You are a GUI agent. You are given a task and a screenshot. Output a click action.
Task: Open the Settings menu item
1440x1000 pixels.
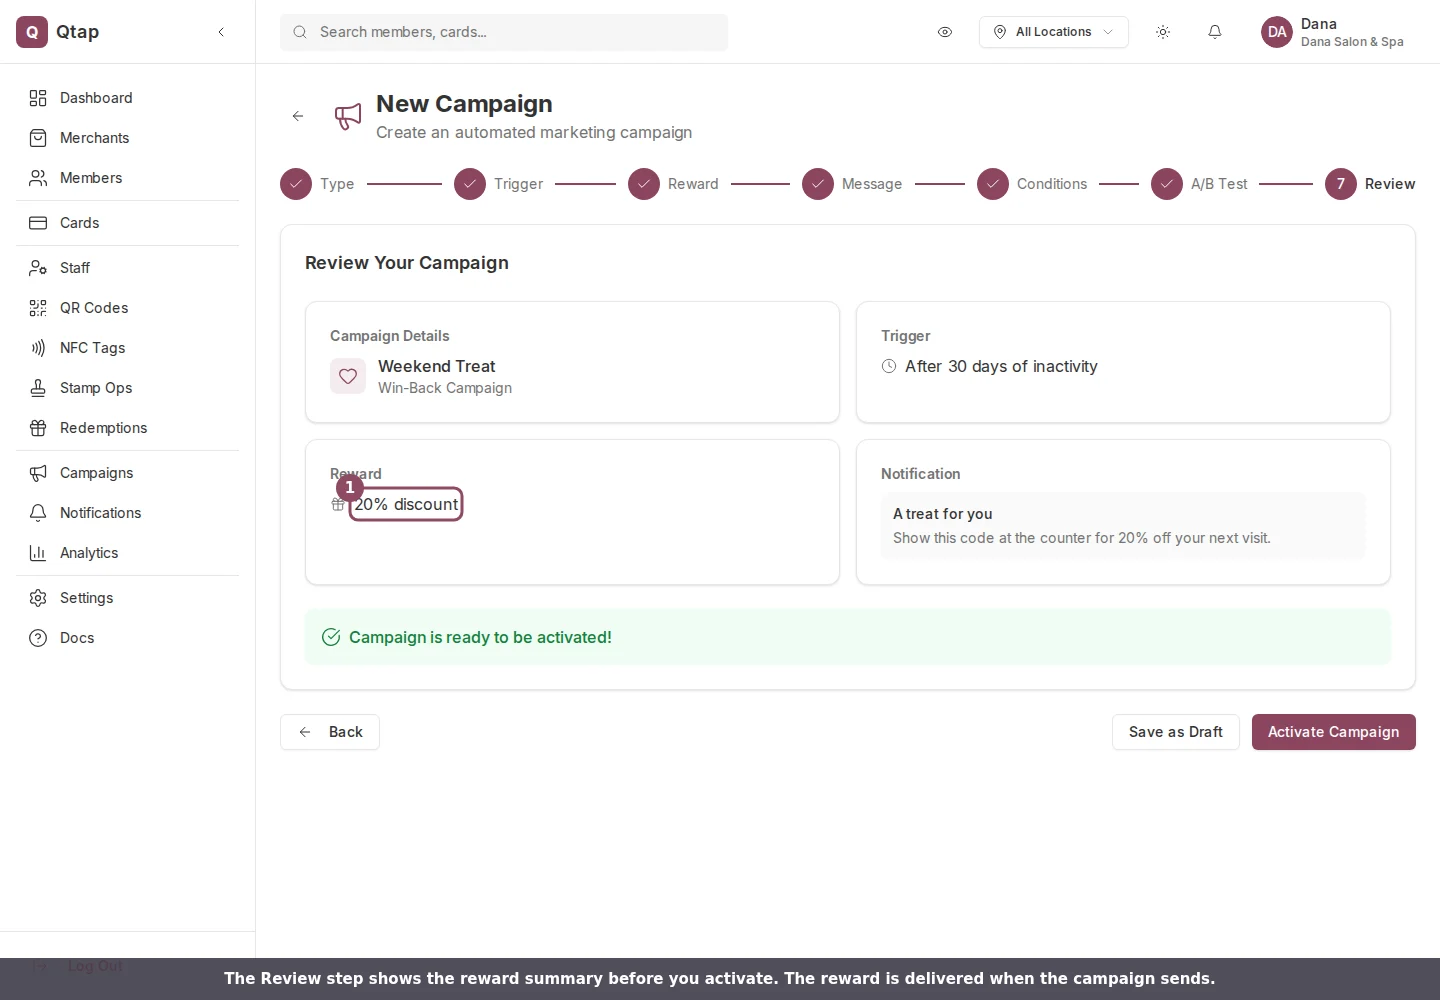tap(127, 598)
